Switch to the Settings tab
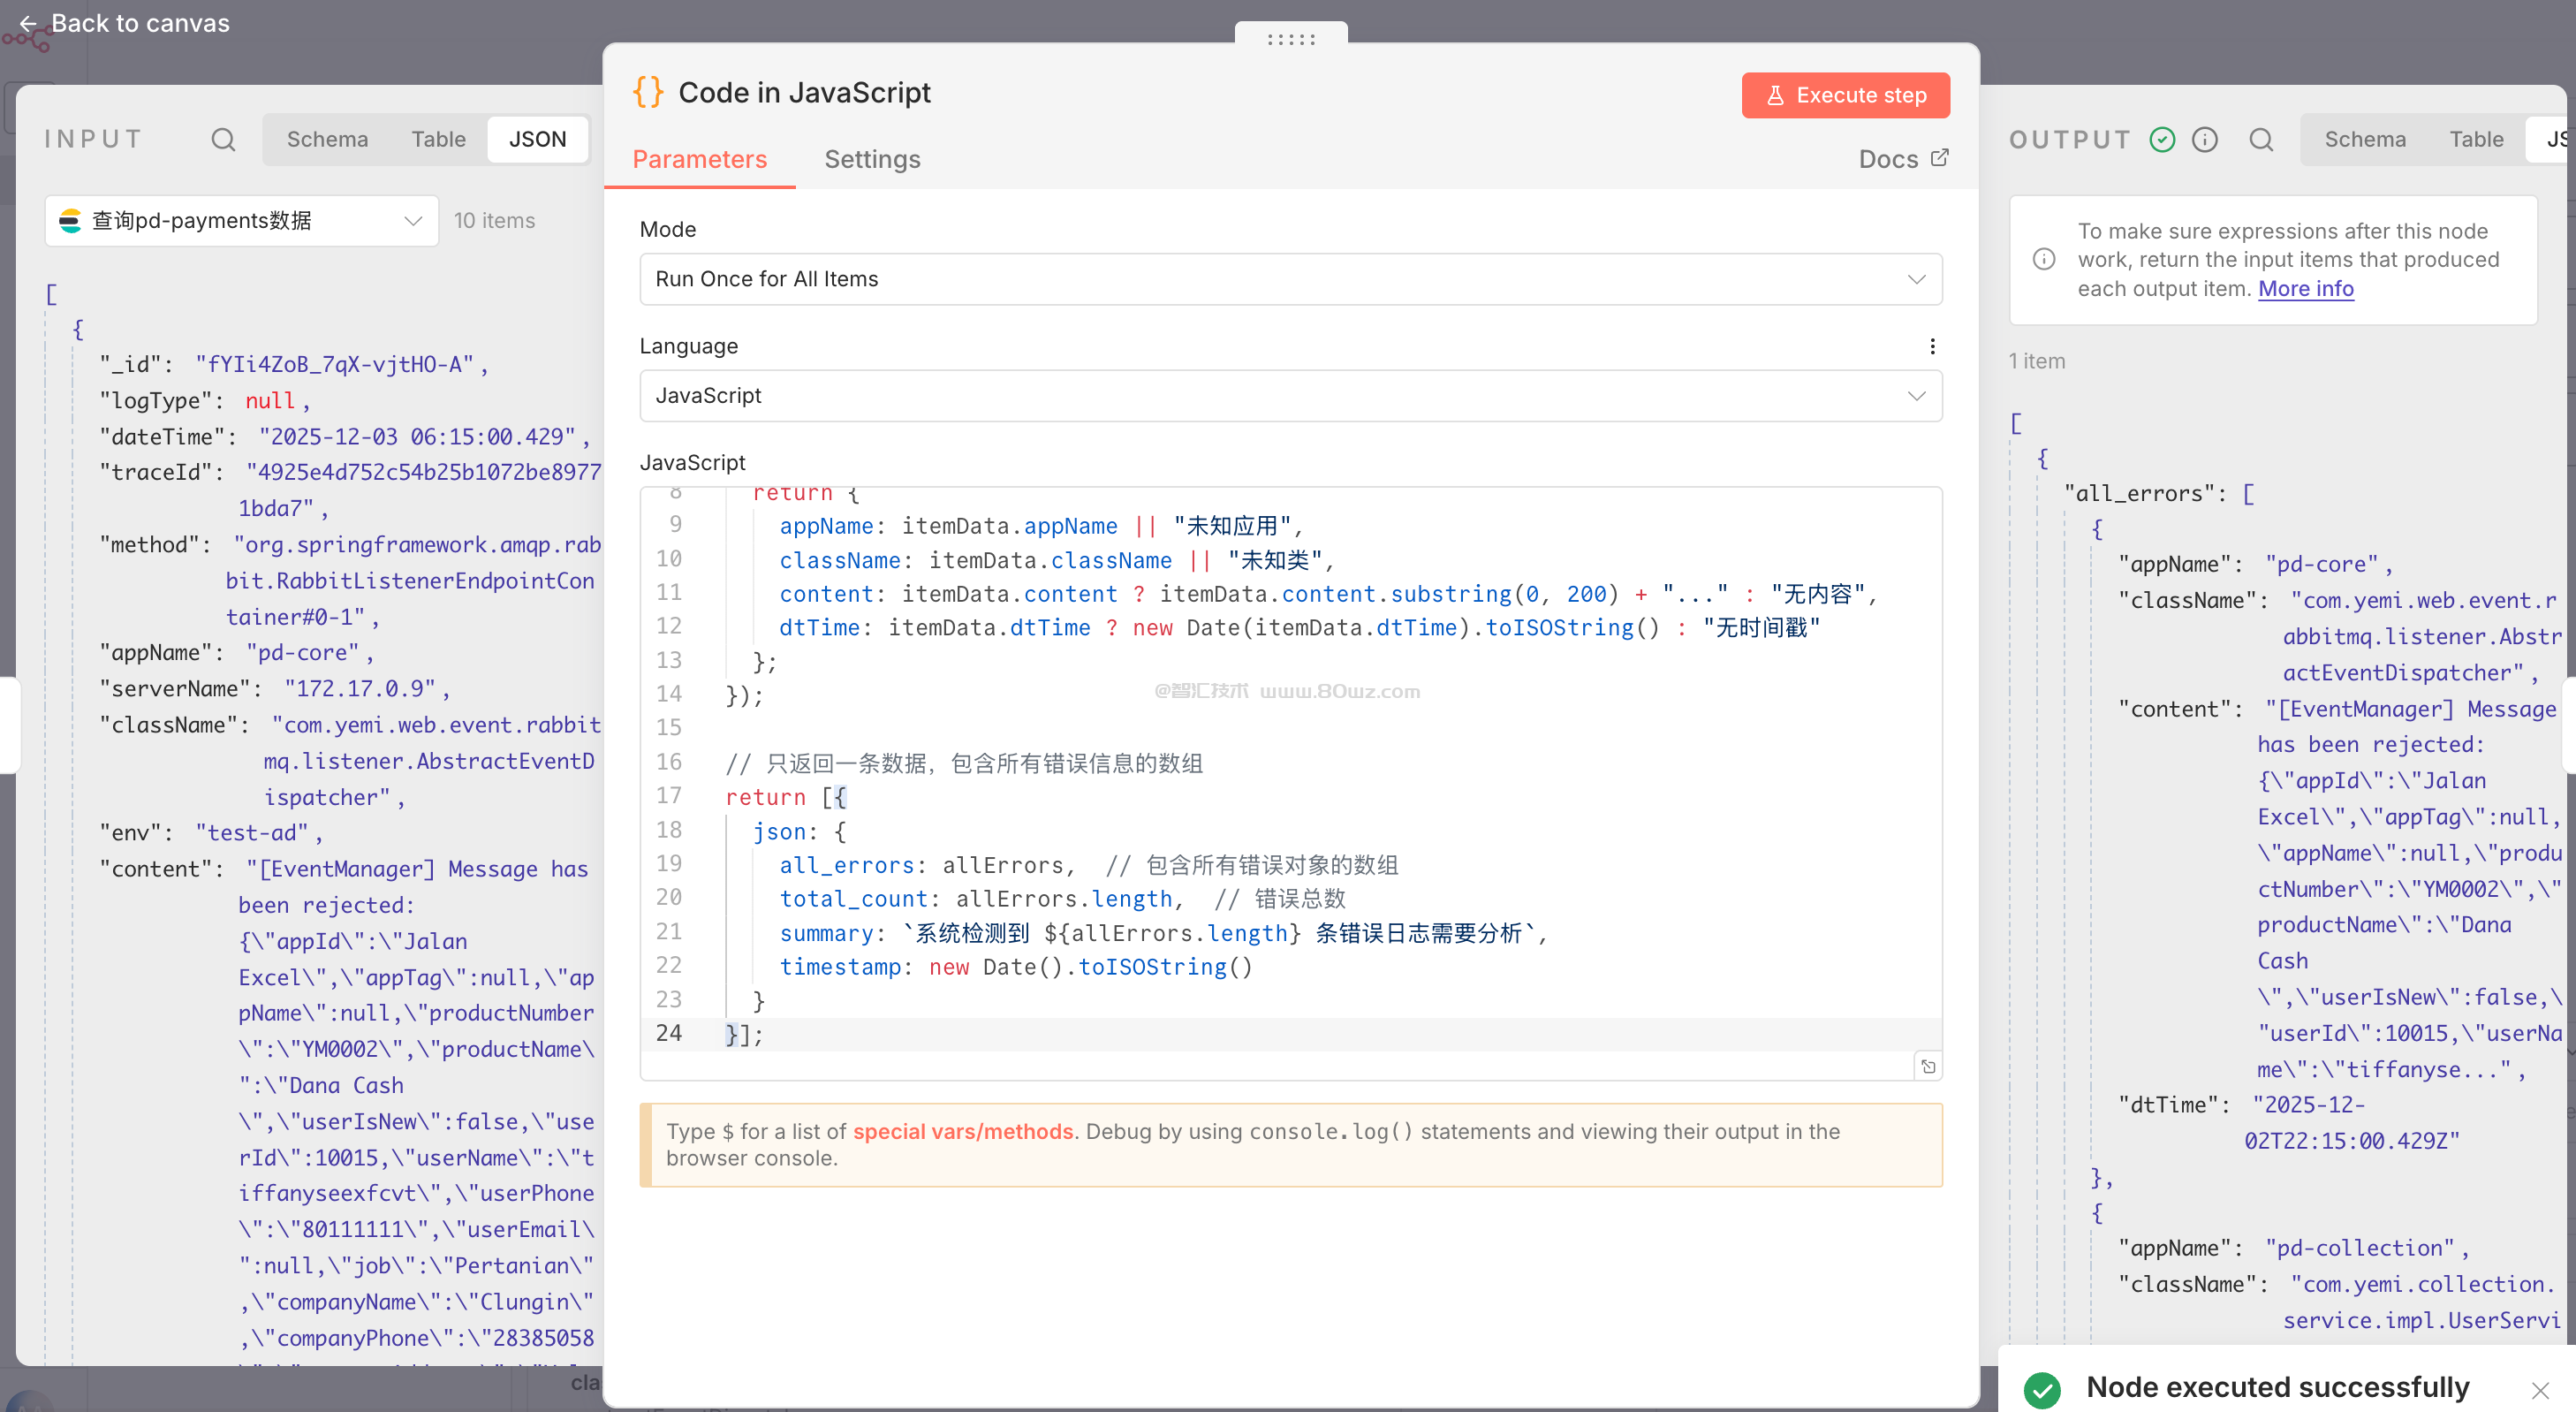Image resolution: width=2576 pixels, height=1412 pixels. 872,159
